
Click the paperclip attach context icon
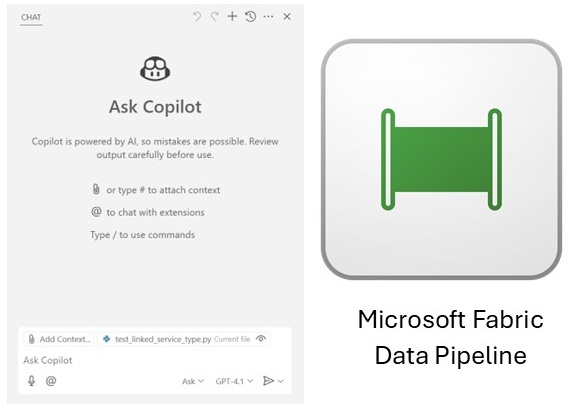click(x=96, y=189)
